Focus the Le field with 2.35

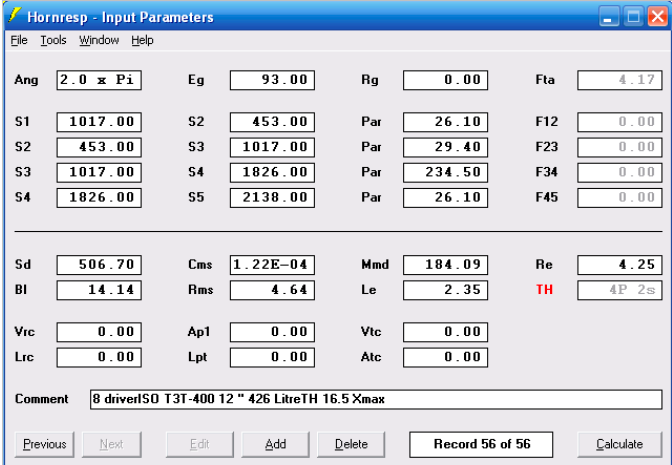coord(445,290)
